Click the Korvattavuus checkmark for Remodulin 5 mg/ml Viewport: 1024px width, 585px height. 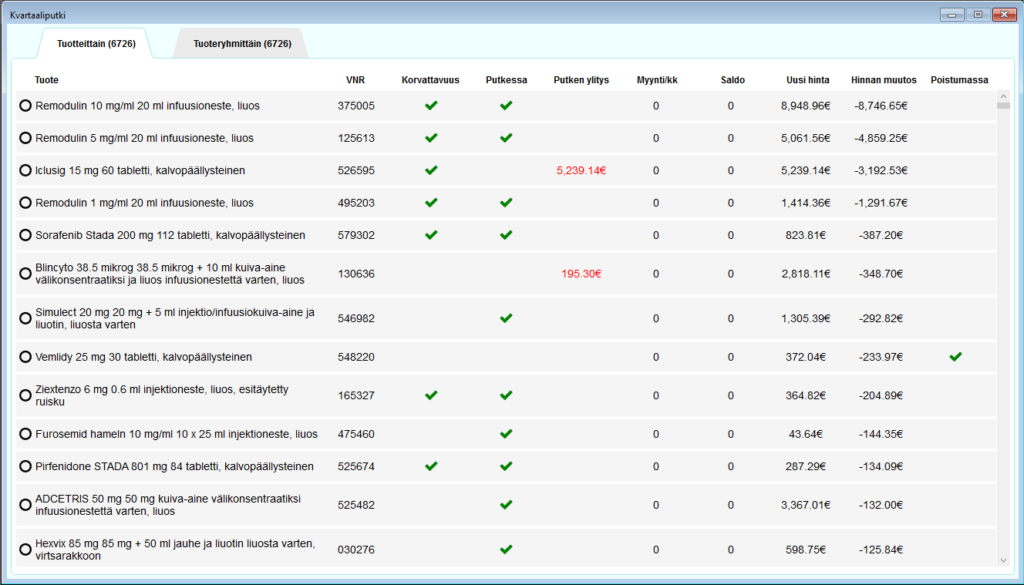[x=431, y=138]
